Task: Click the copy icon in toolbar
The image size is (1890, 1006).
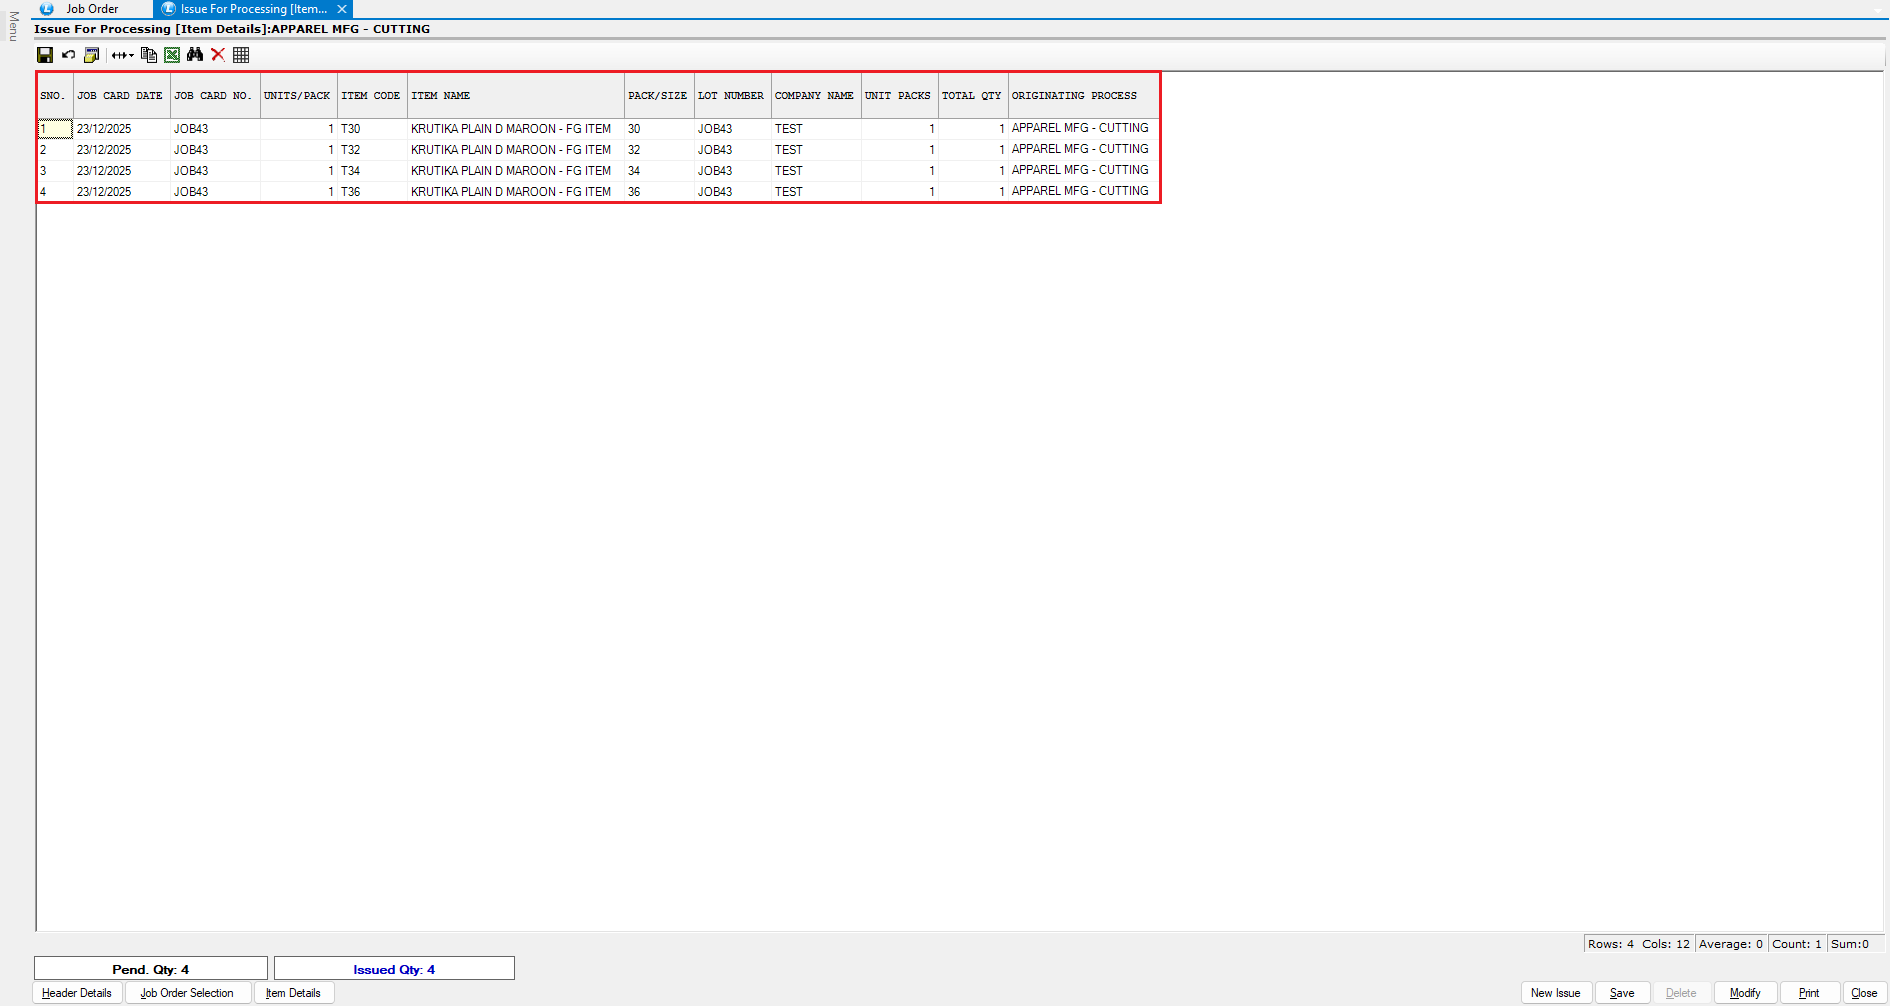Action: (x=149, y=55)
